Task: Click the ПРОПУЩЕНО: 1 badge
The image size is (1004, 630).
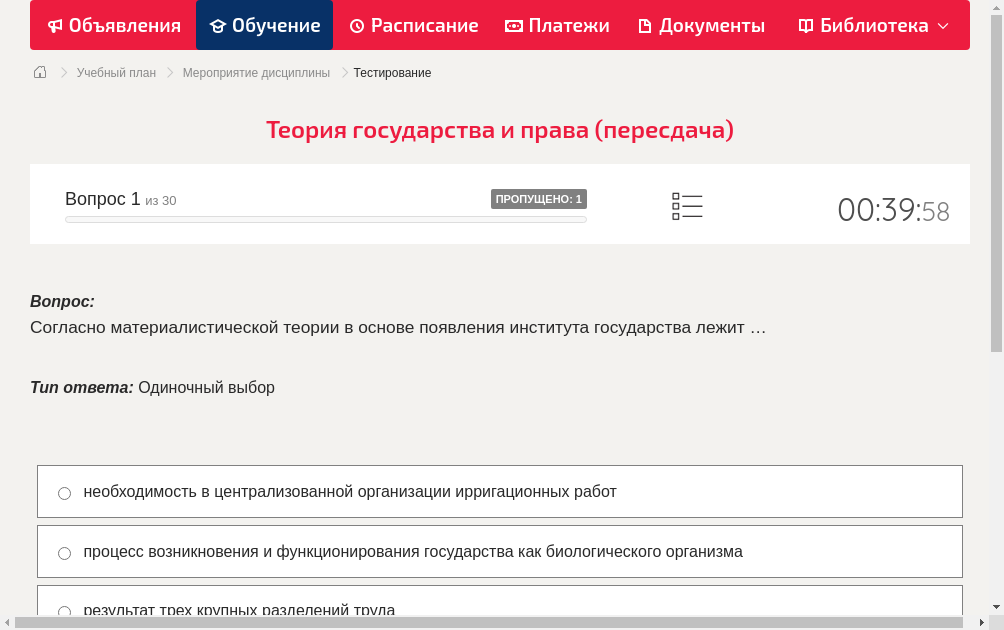Action: 539,198
